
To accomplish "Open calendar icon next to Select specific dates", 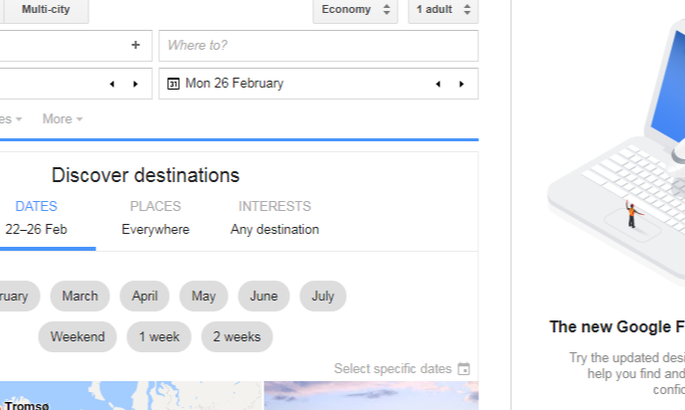I will 464,369.
